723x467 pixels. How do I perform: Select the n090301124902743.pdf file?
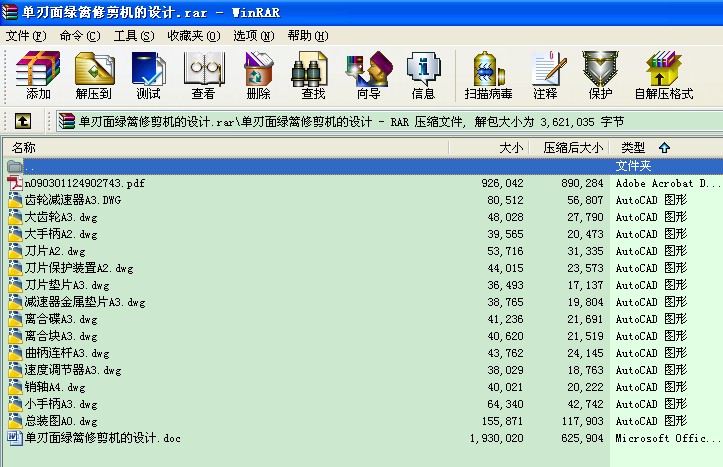coord(85,183)
